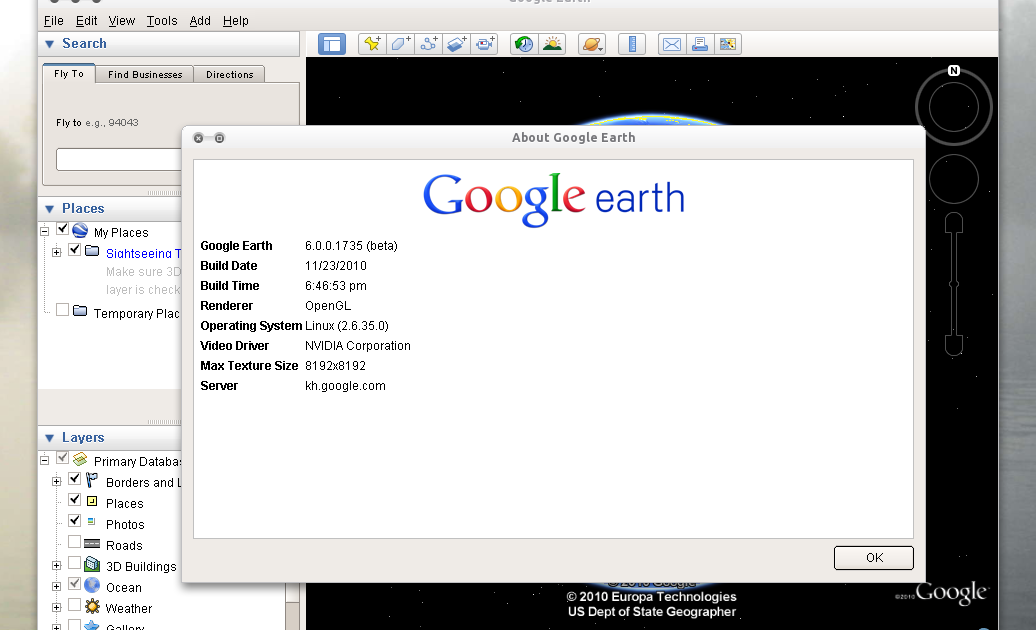Open the Ruler tool

632,43
